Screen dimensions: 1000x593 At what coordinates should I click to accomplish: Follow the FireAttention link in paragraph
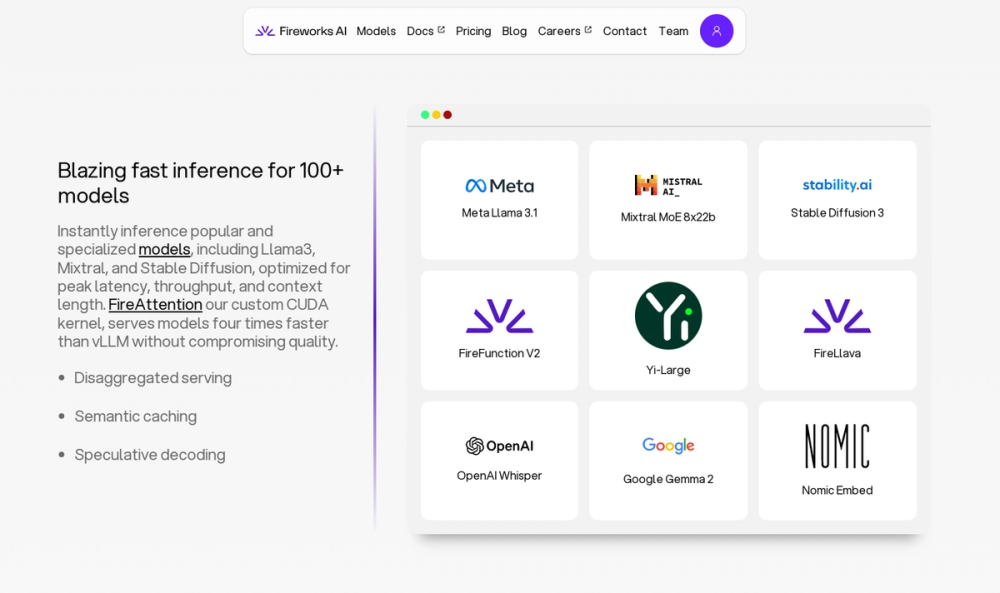click(x=155, y=304)
